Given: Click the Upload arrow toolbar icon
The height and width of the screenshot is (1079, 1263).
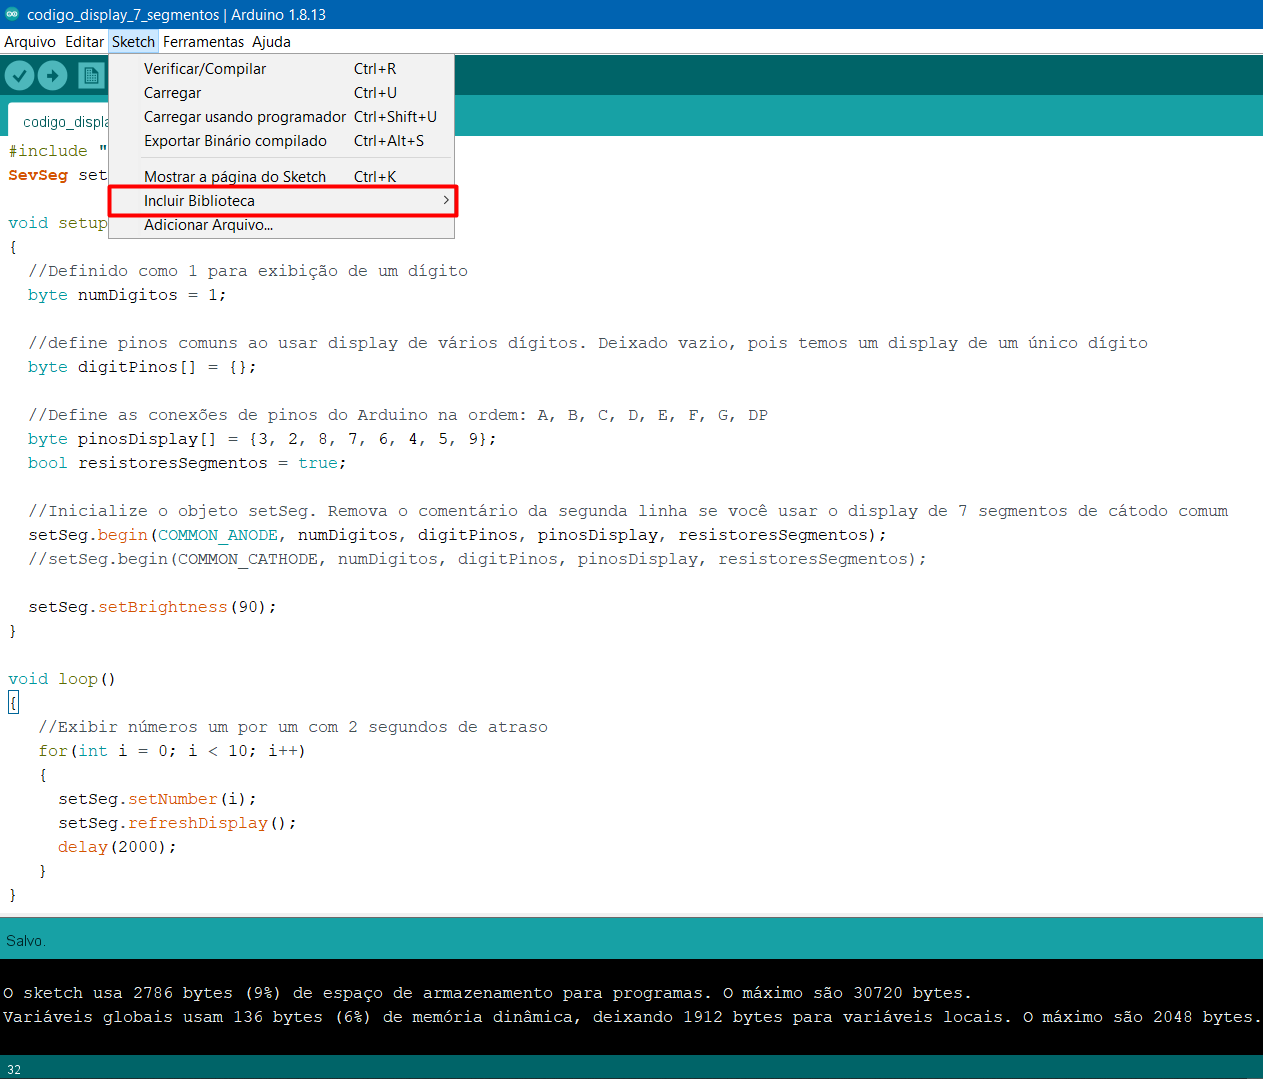Looking at the screenshot, I should [52, 76].
